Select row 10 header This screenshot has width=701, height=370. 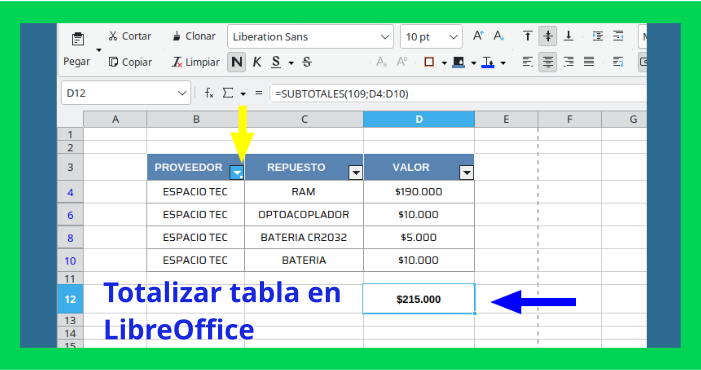click(x=70, y=261)
